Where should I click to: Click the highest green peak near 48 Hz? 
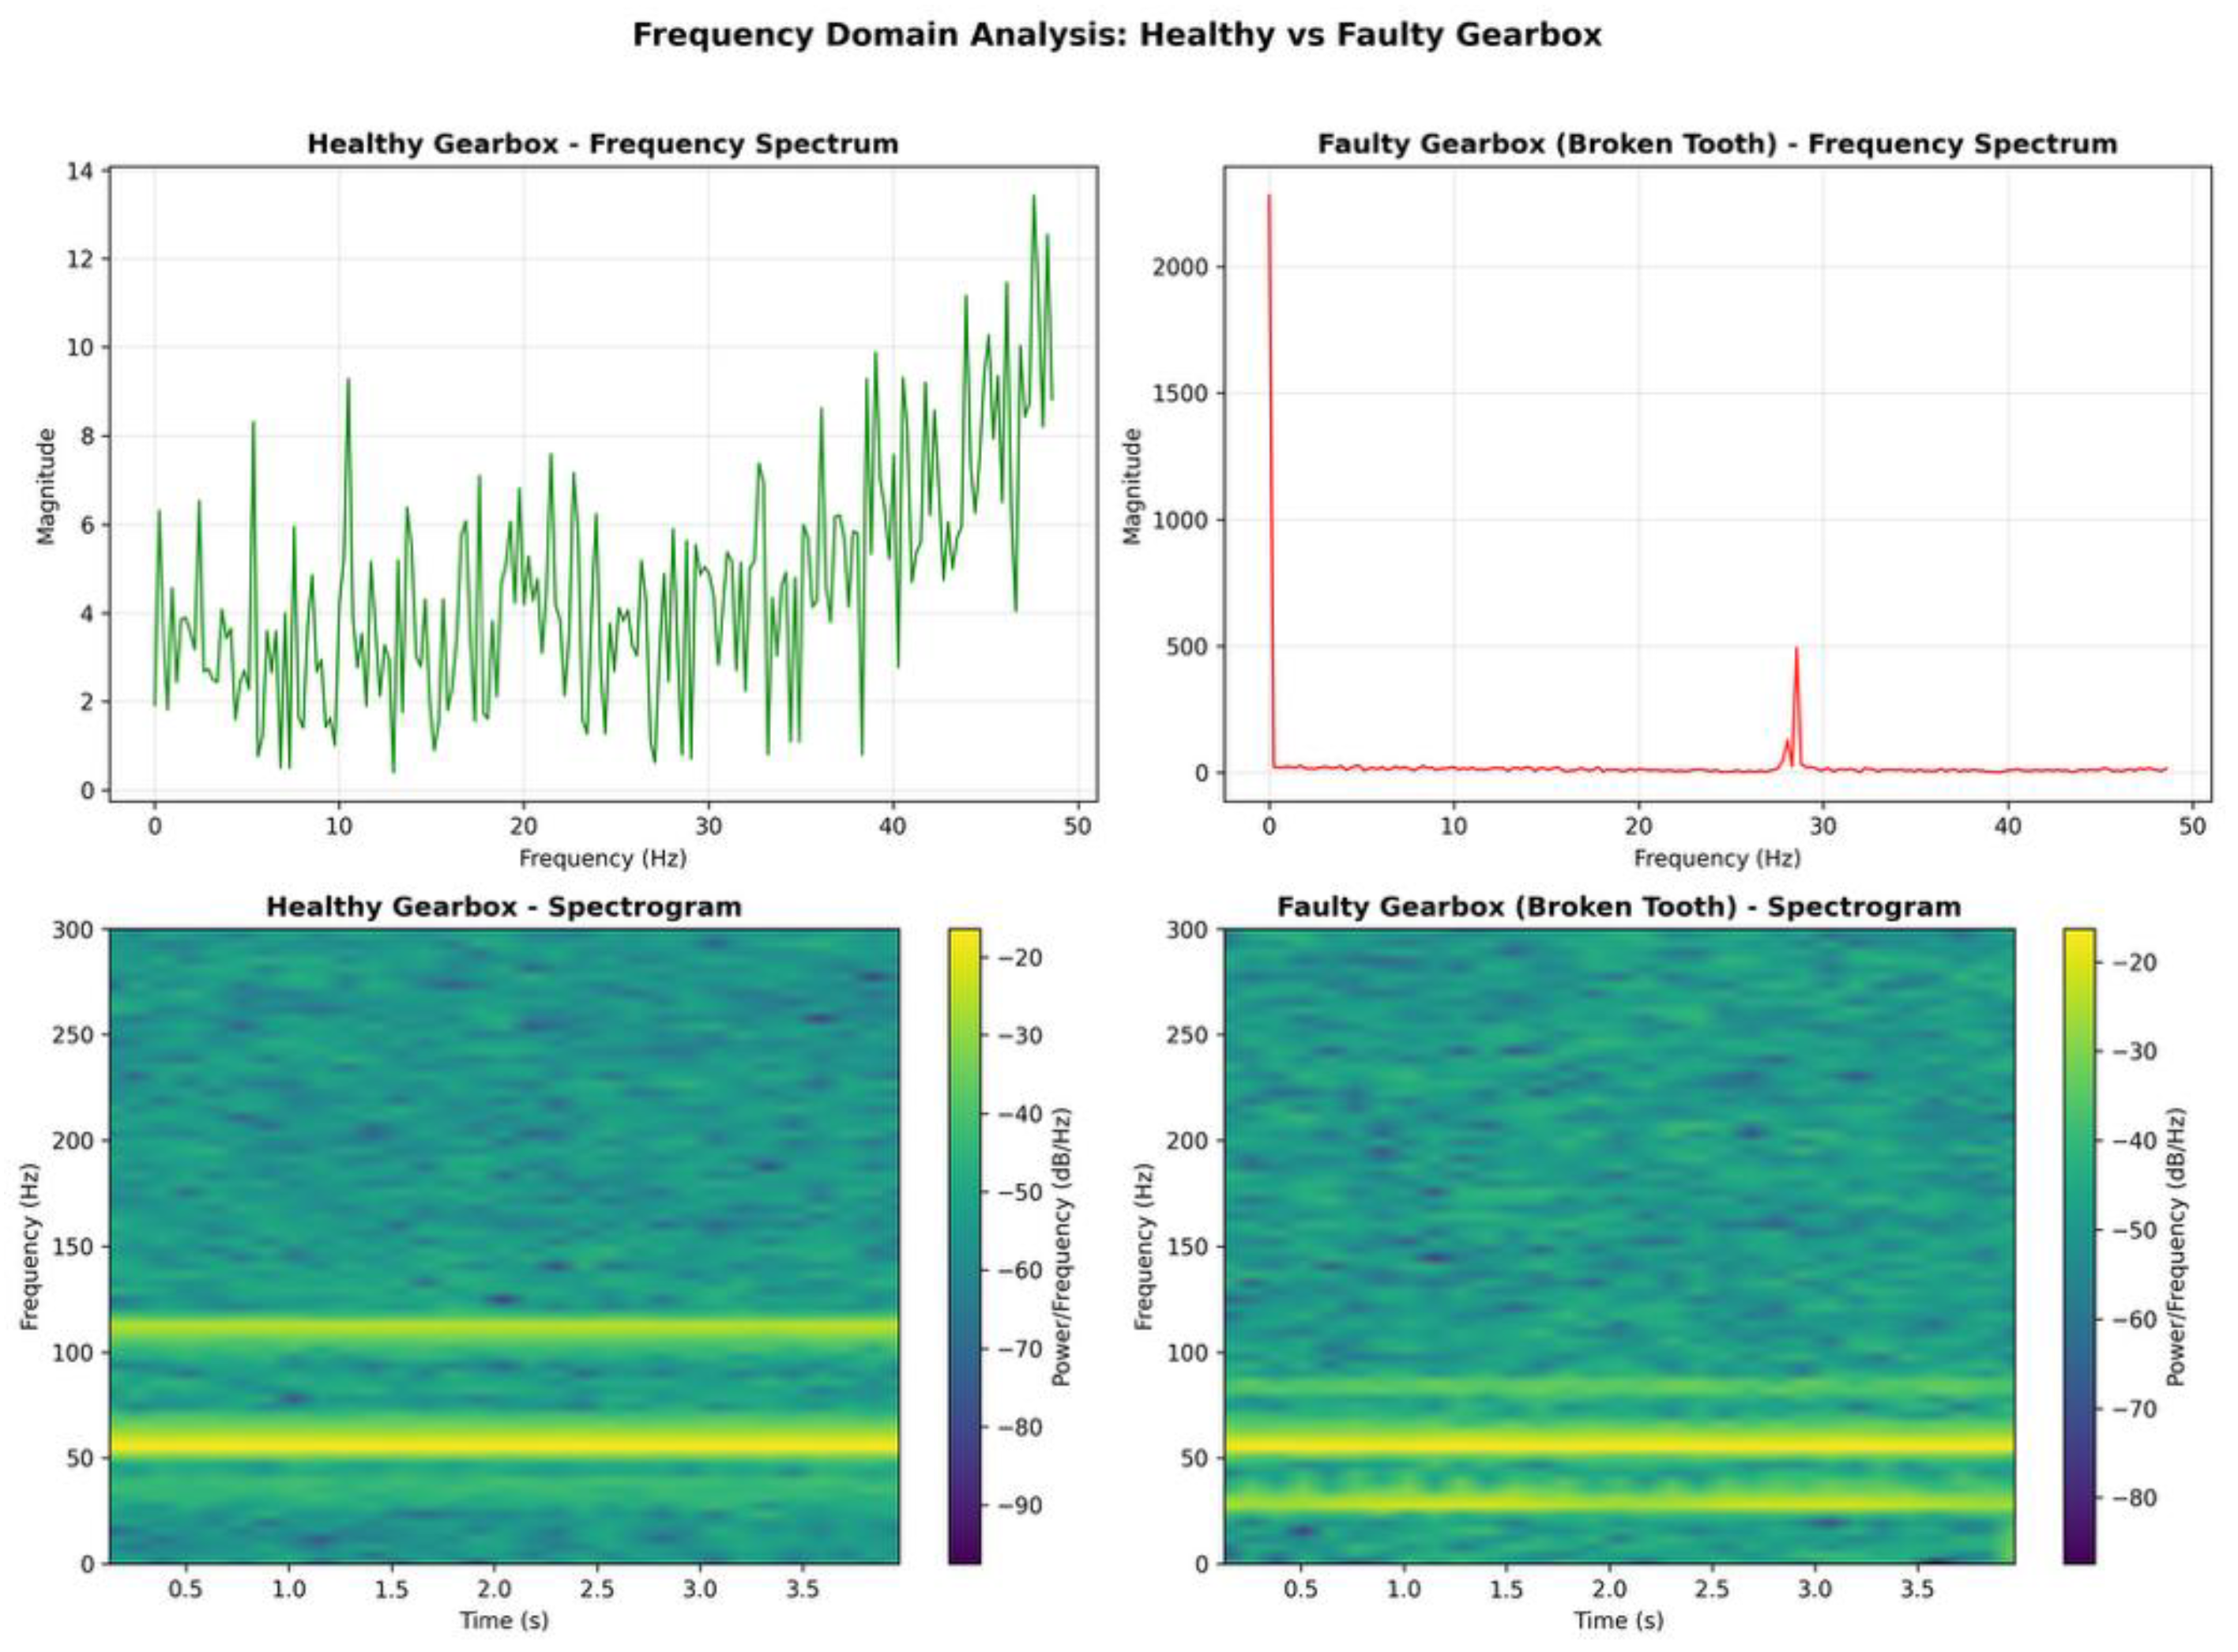pyautogui.click(x=1034, y=196)
